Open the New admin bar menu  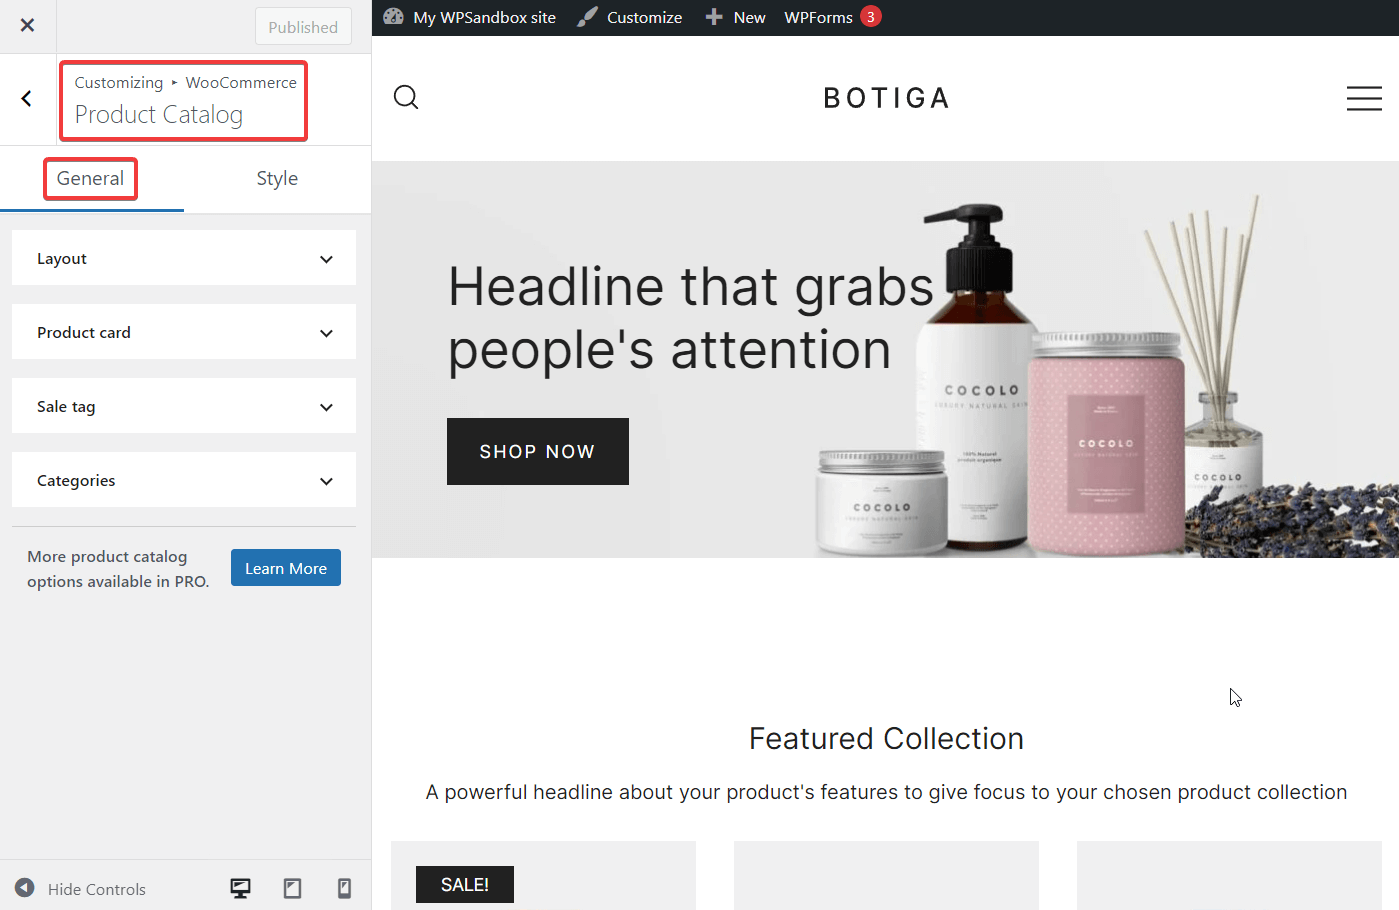click(x=749, y=17)
